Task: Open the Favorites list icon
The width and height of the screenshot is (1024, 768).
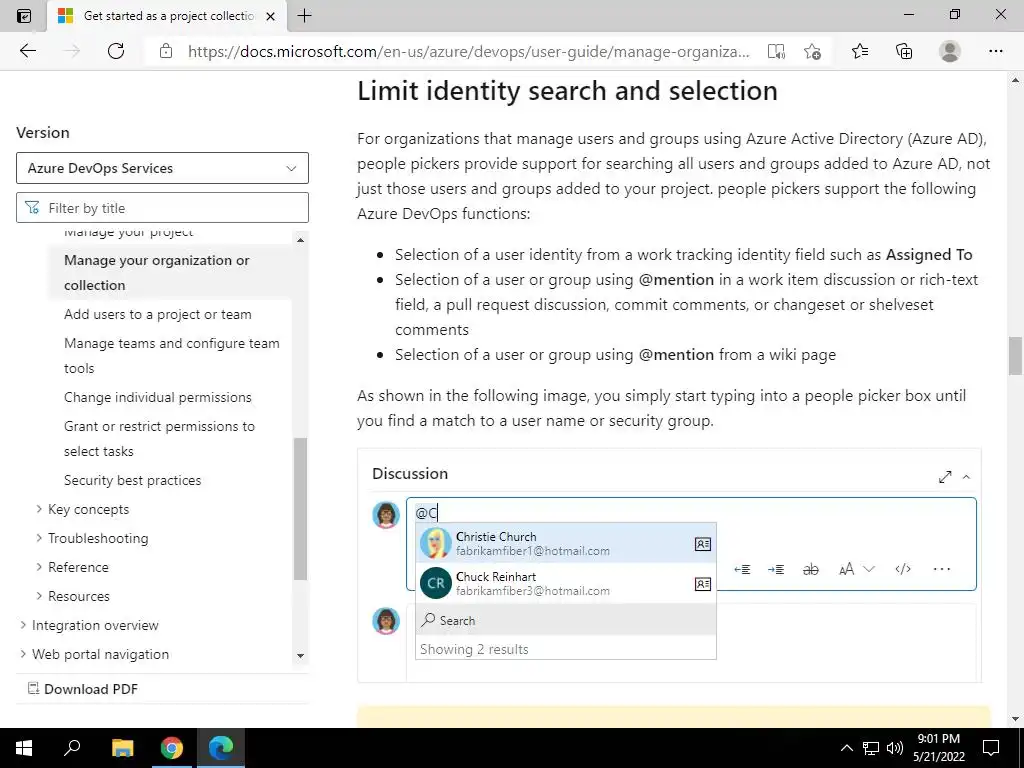Action: (860, 51)
